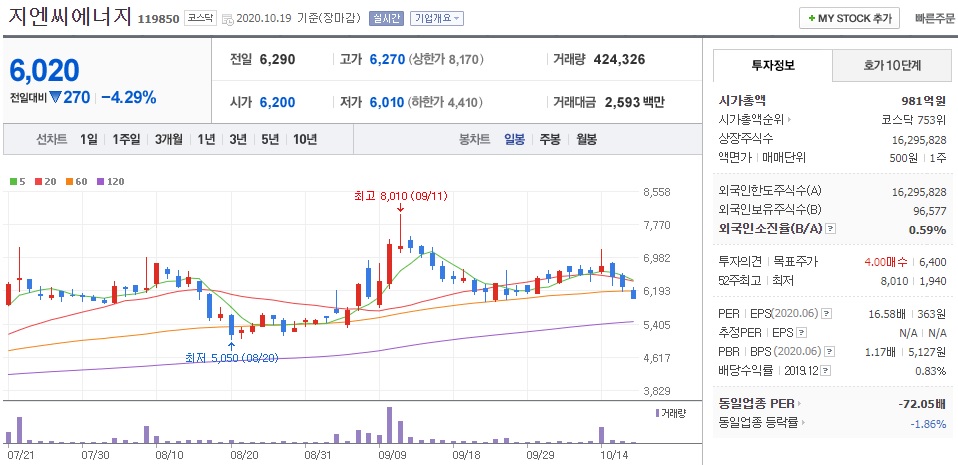Click the 최고 8,010 (09/11) chart annotation

[401, 197]
